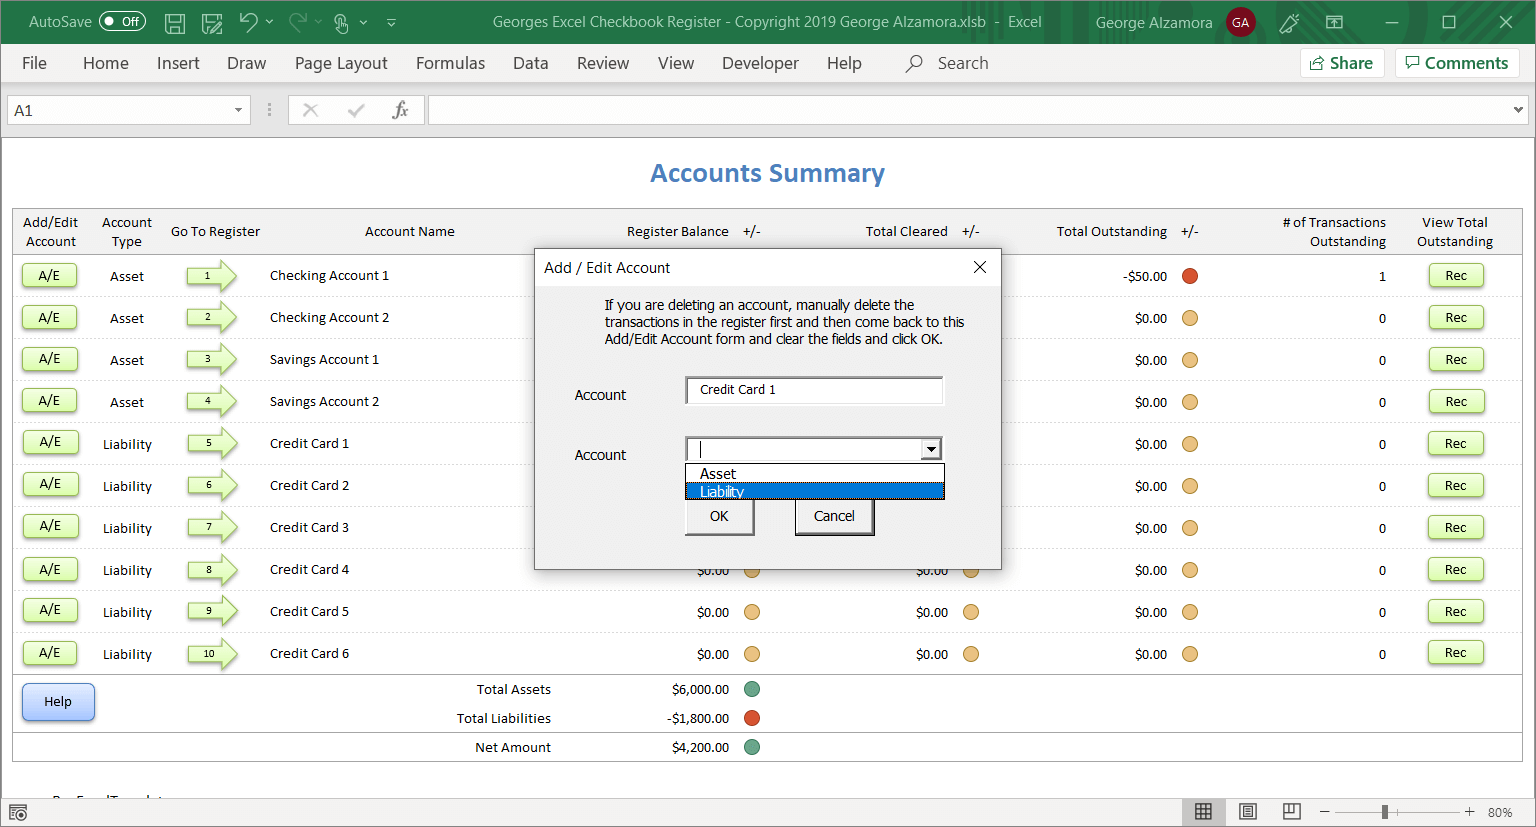
Task: Toggle the AutoSave switch
Action: (122, 22)
